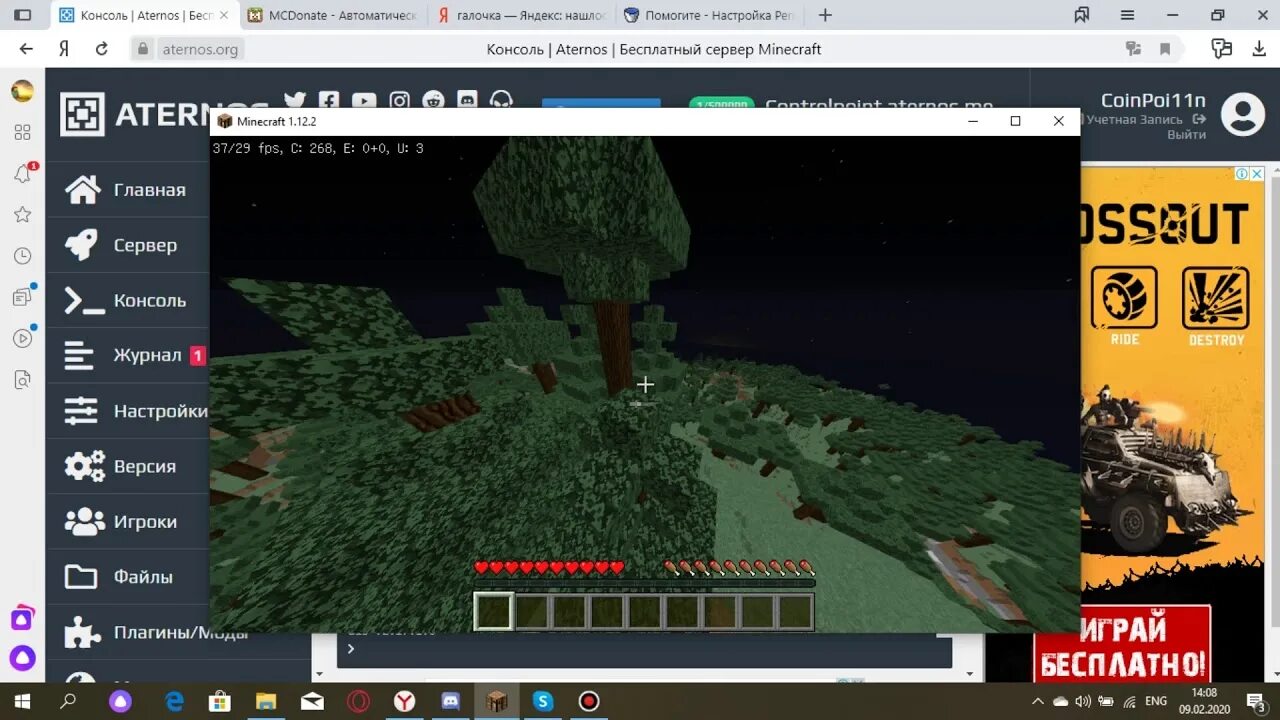Select the last Minecraft hotbar slot
This screenshot has width=1280, height=720.
795,612
